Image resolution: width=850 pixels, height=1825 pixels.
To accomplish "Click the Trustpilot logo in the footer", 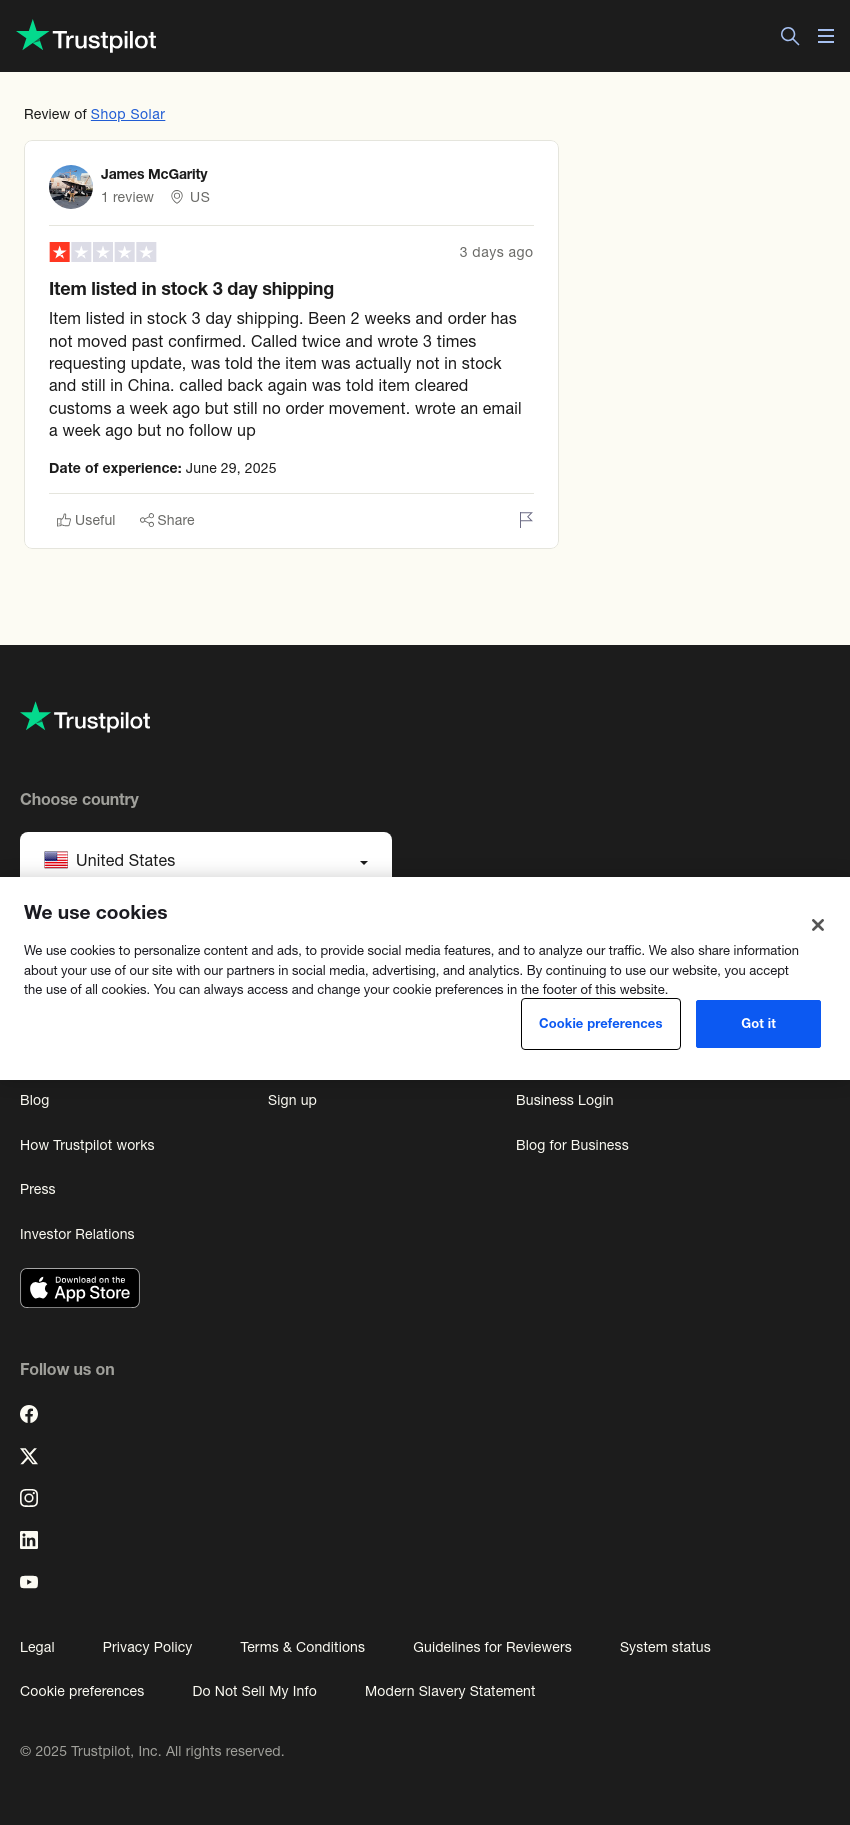I will [86, 718].
